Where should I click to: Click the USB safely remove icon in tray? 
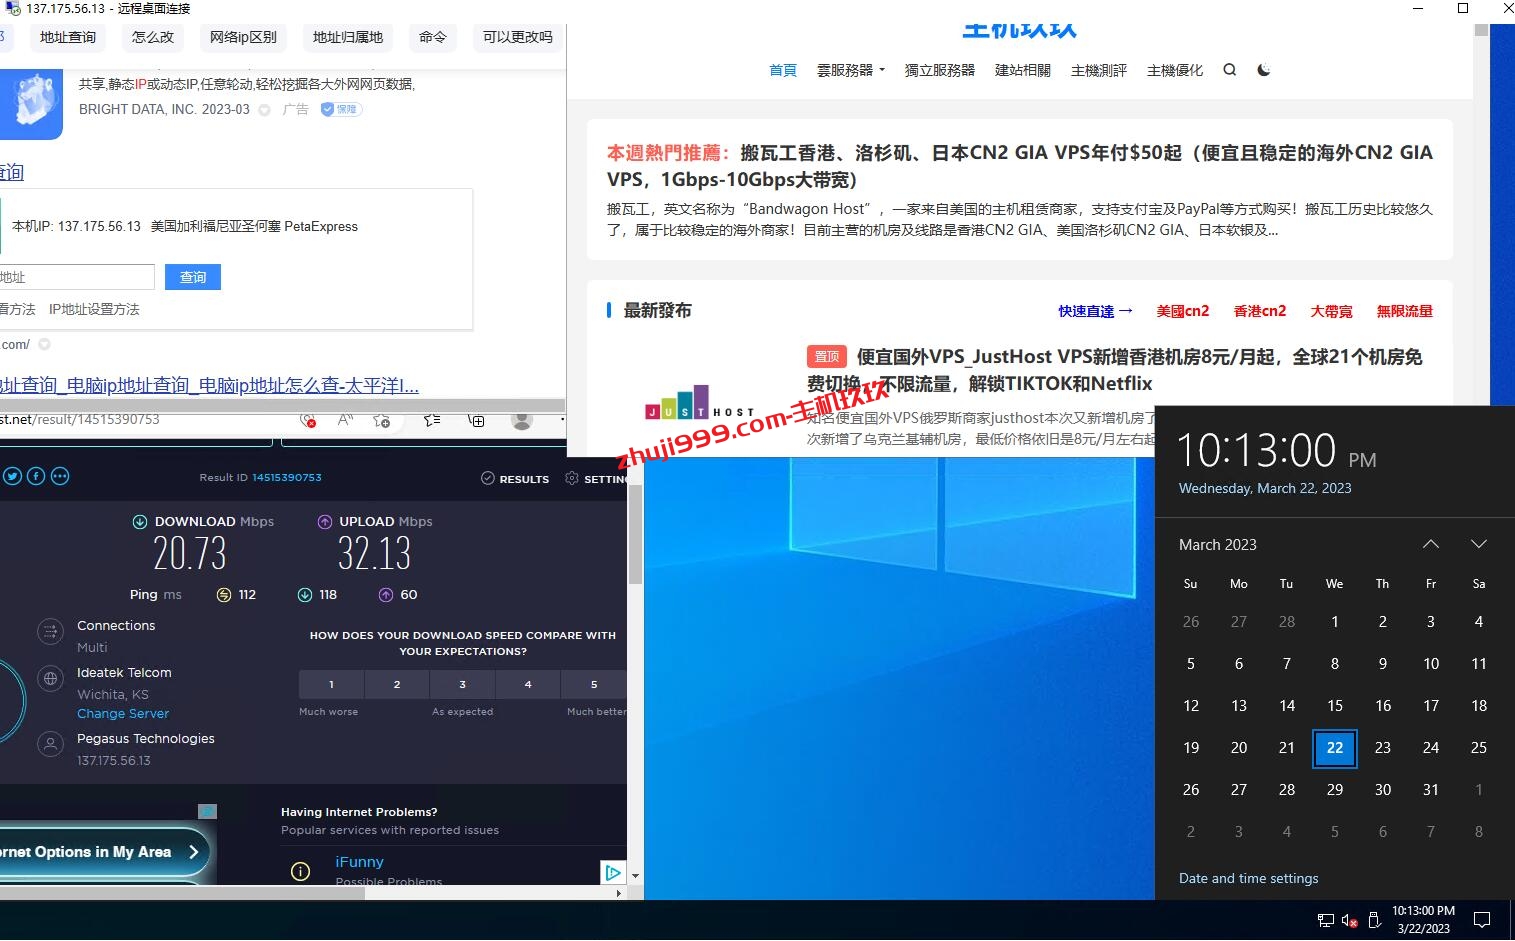pos(1374,920)
